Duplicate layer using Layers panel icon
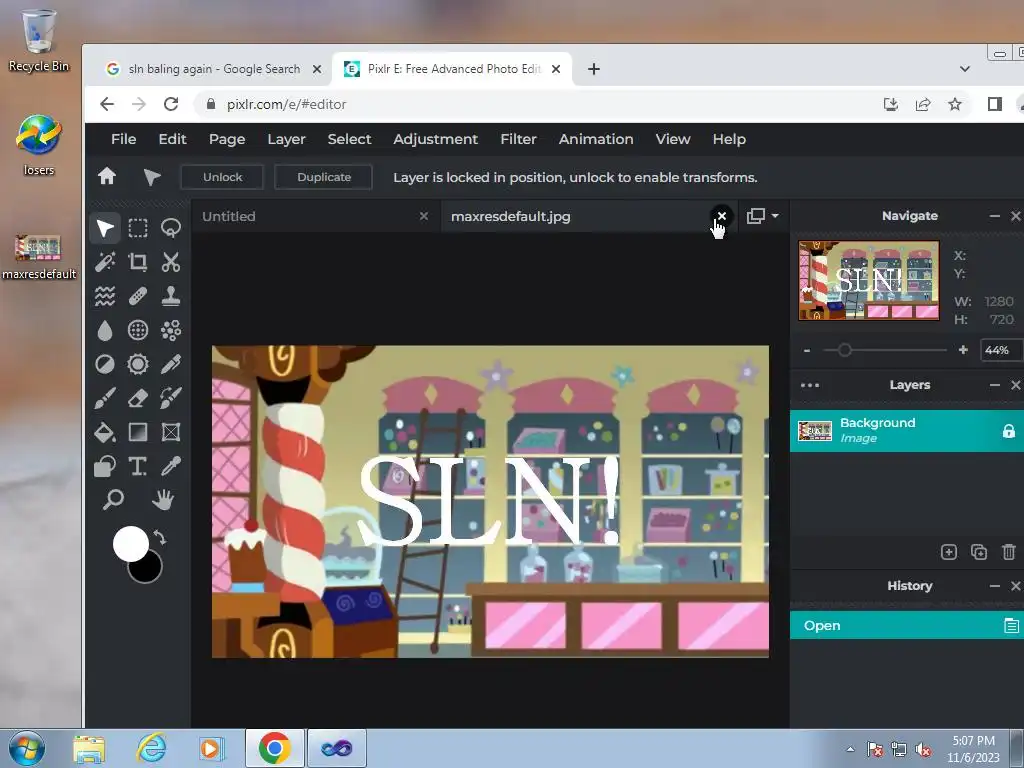 coord(979,552)
